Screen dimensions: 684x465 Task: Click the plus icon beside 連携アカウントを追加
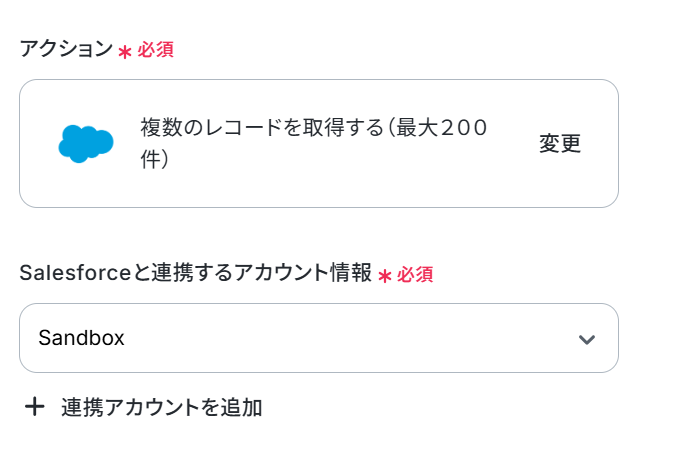pos(34,407)
